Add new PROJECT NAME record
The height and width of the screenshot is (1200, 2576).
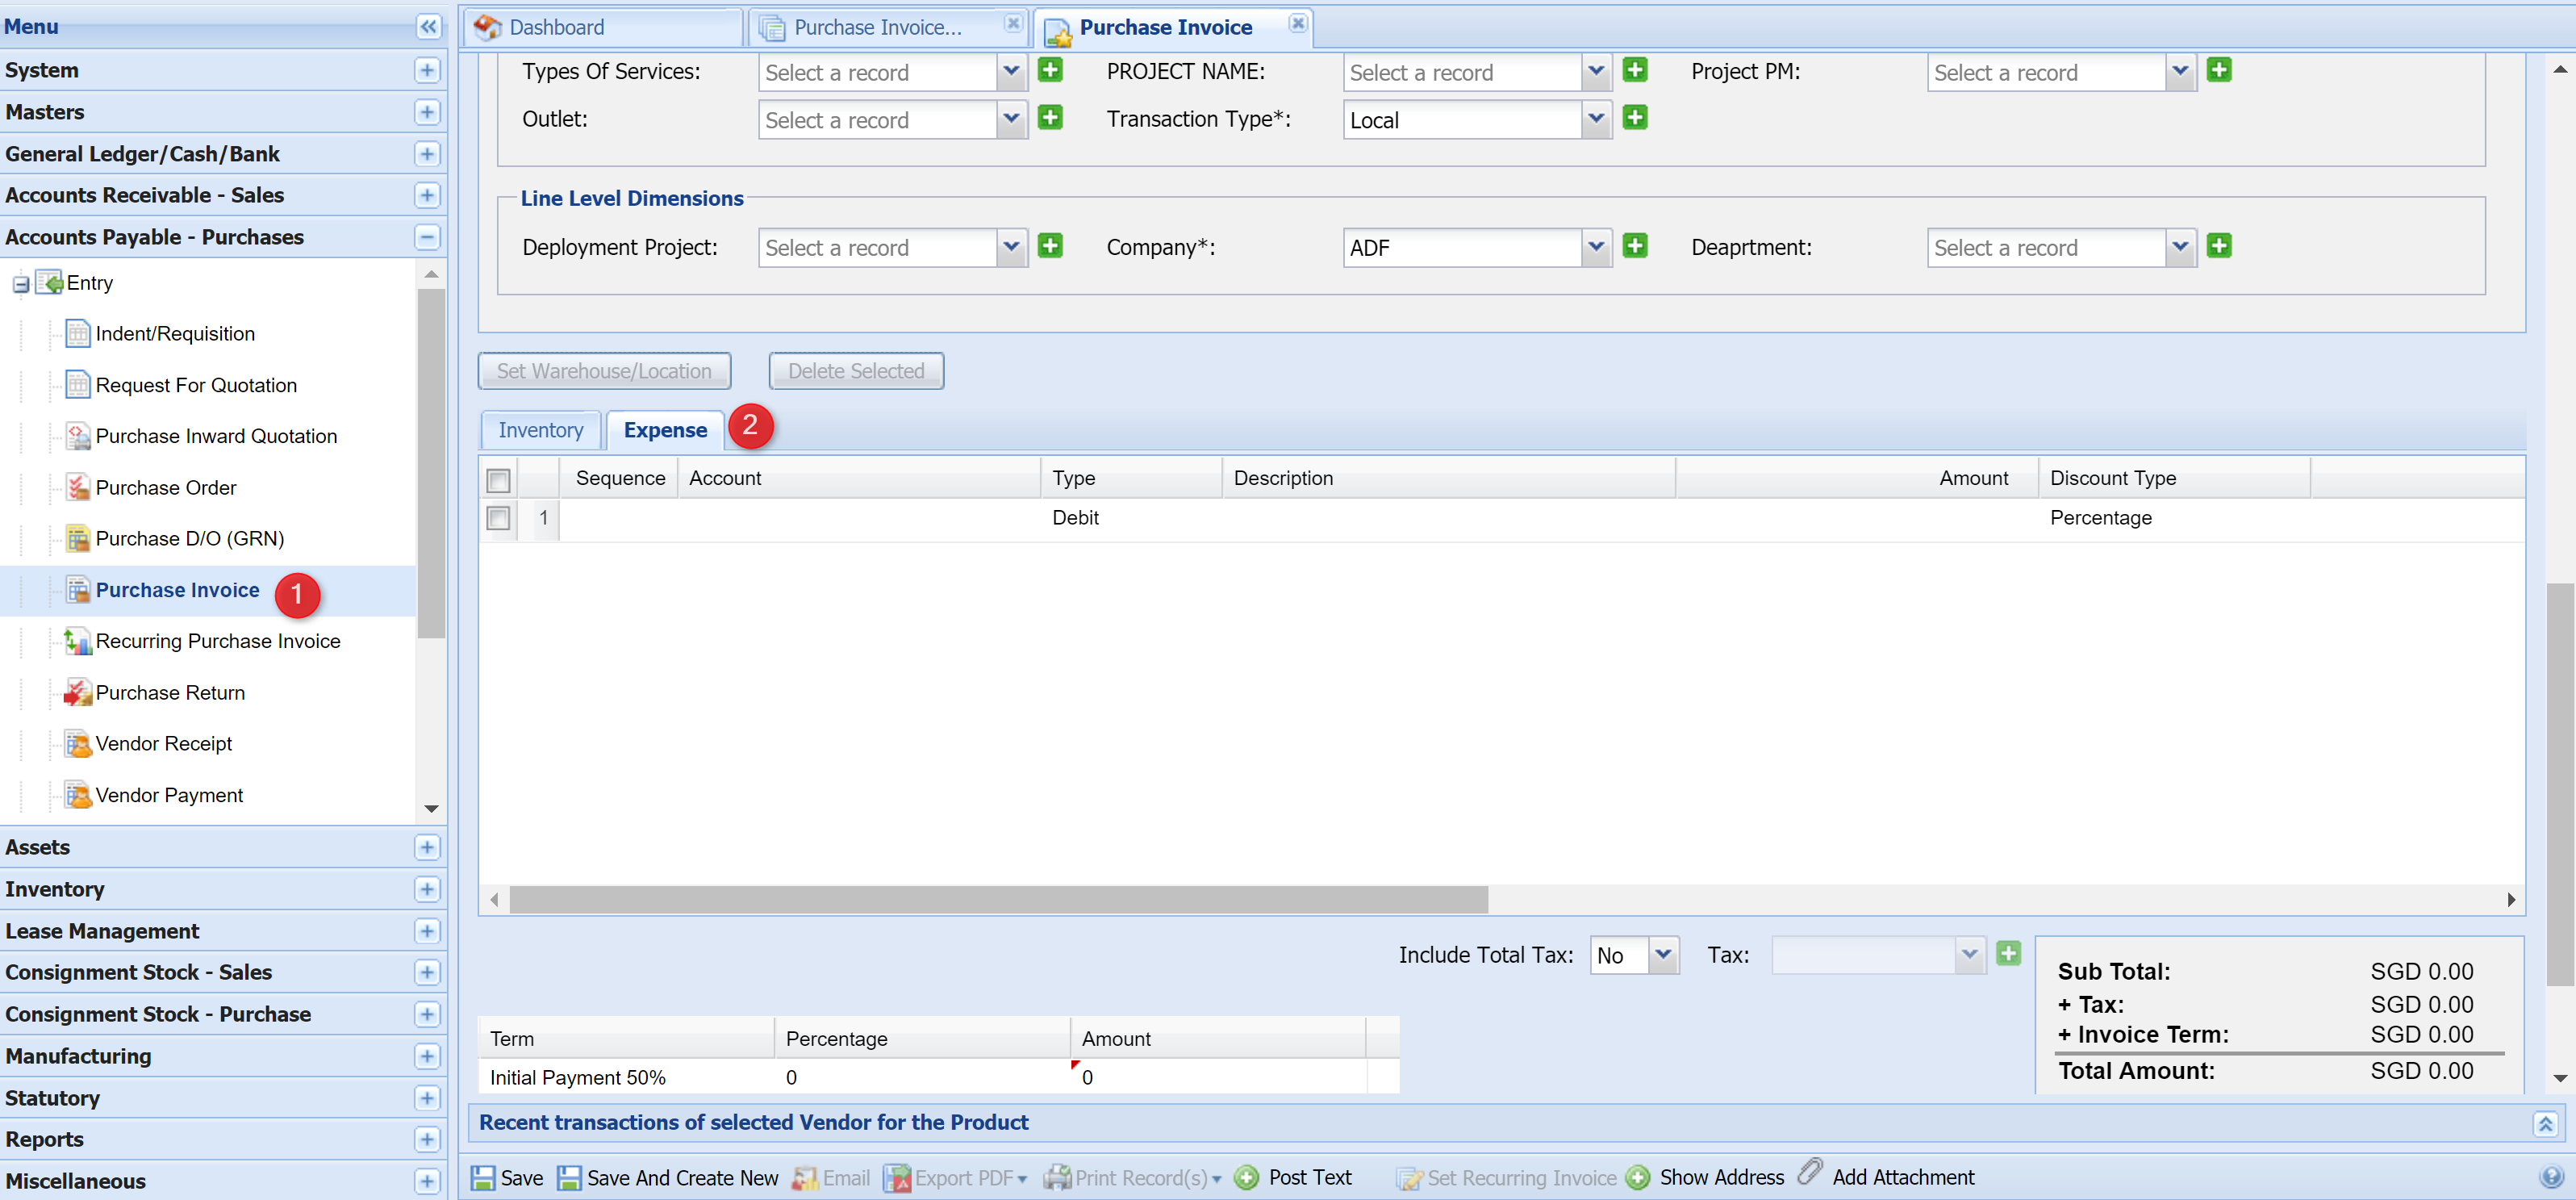tap(1635, 71)
